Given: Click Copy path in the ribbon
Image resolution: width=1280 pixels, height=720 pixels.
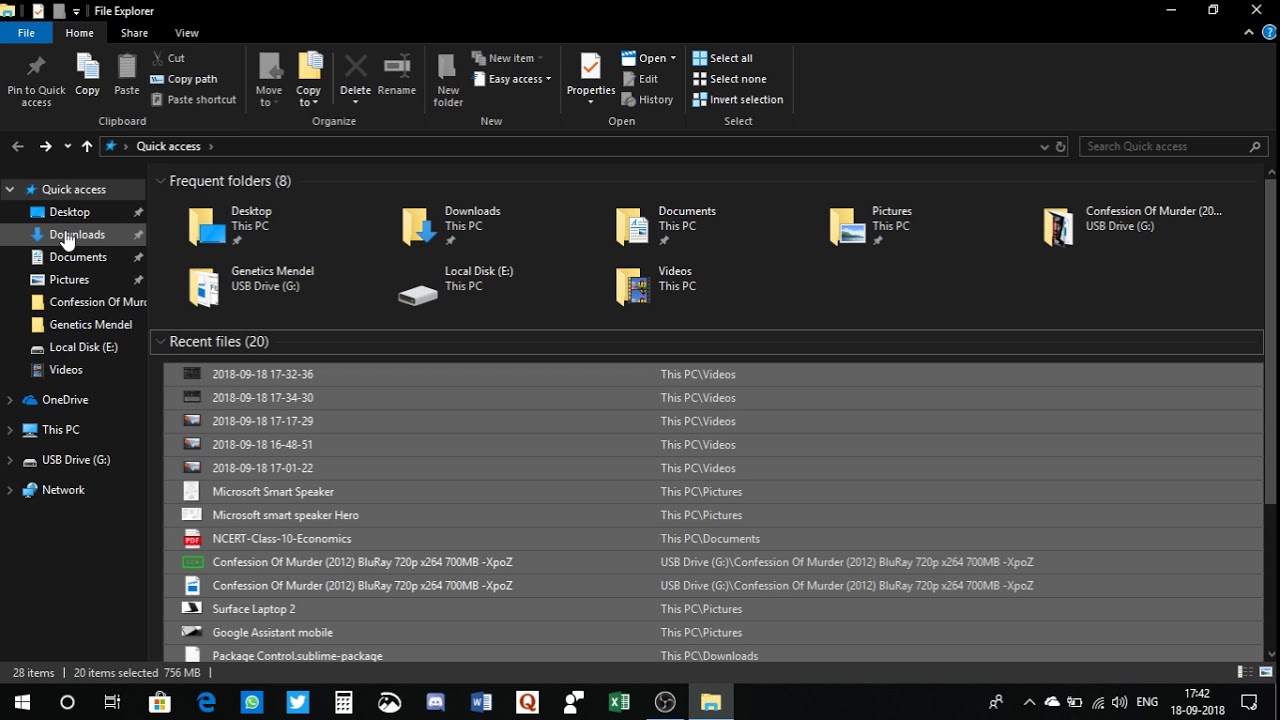Looking at the screenshot, I should tap(184, 79).
